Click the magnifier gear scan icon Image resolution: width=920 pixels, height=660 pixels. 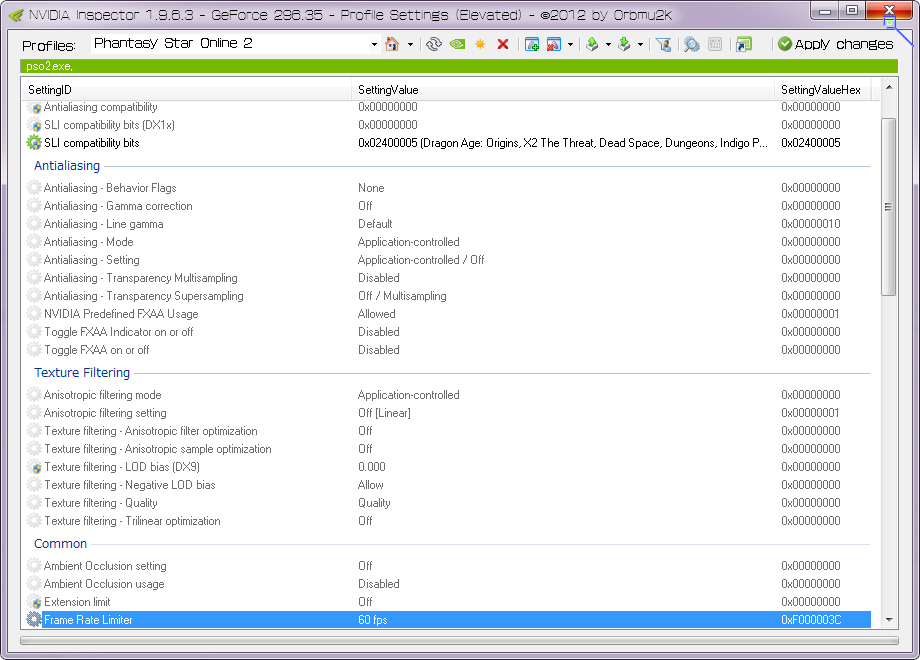click(x=692, y=44)
